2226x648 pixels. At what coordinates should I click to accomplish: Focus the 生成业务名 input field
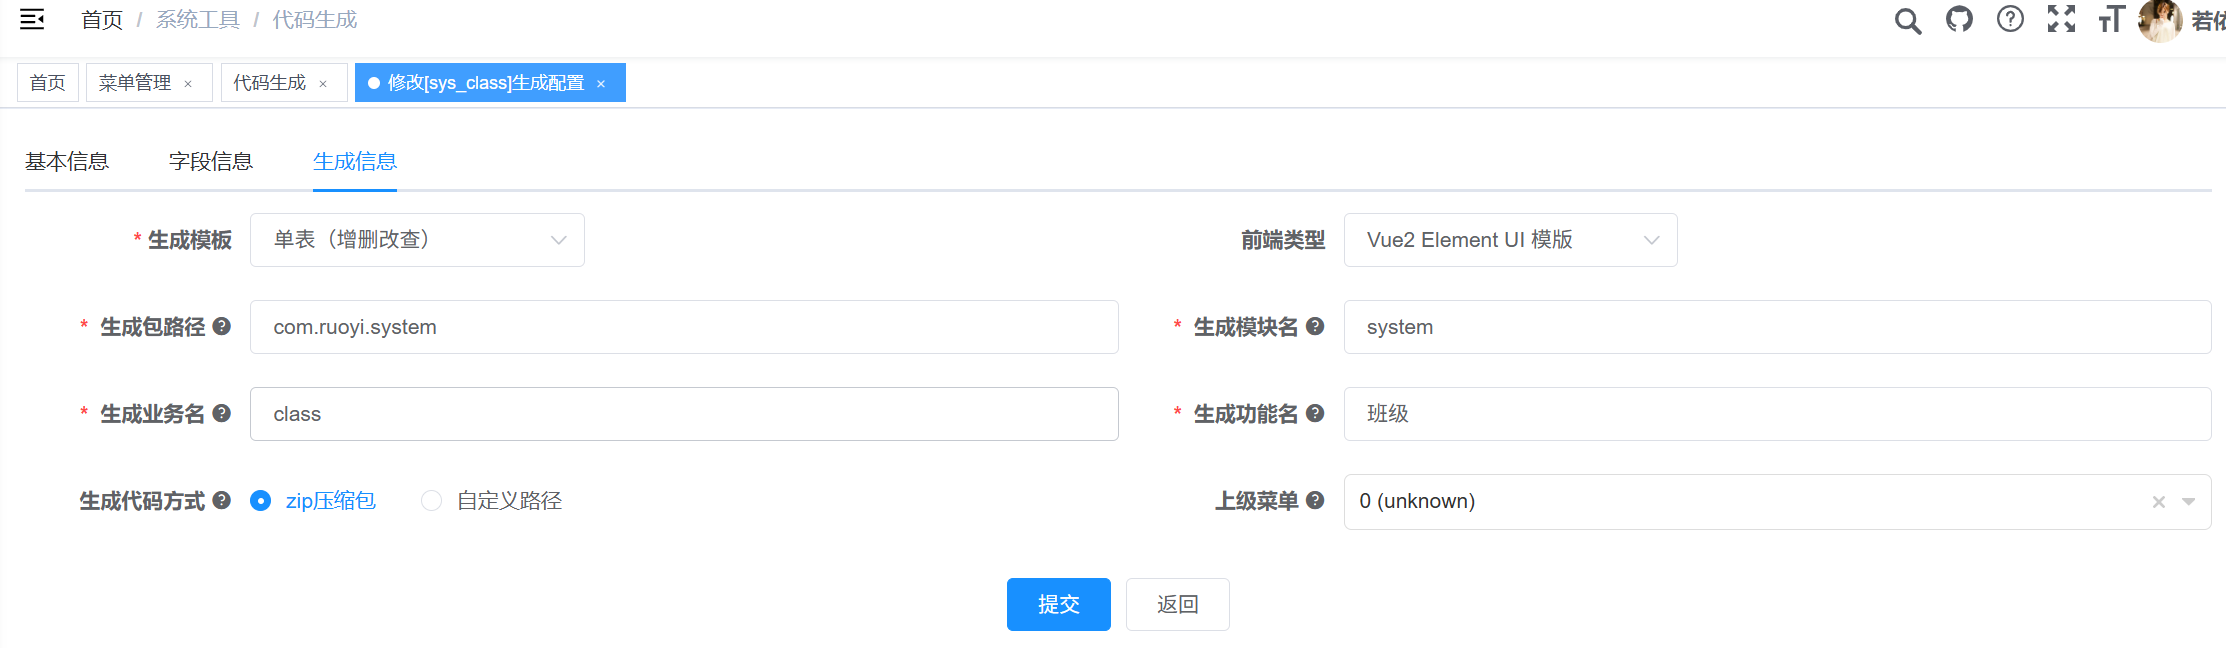click(684, 414)
